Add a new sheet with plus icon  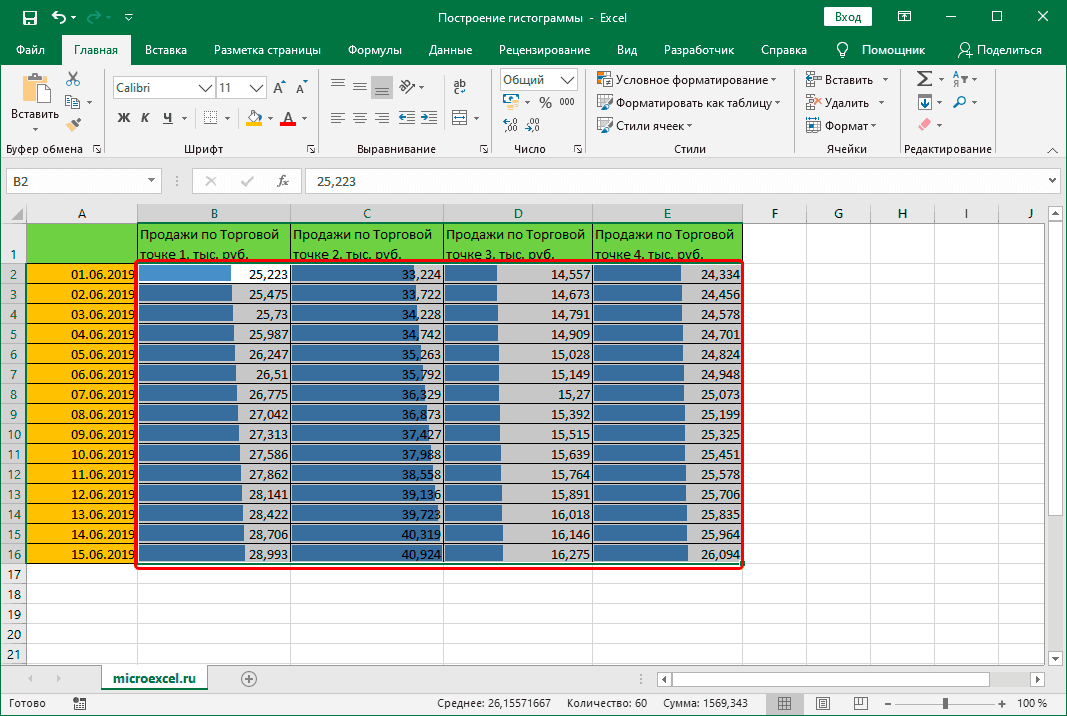(x=249, y=679)
